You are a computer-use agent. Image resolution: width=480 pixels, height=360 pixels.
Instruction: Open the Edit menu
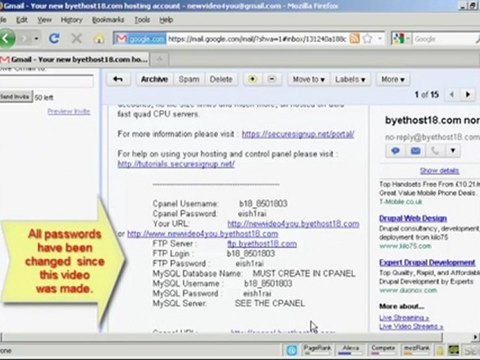pos(22,20)
